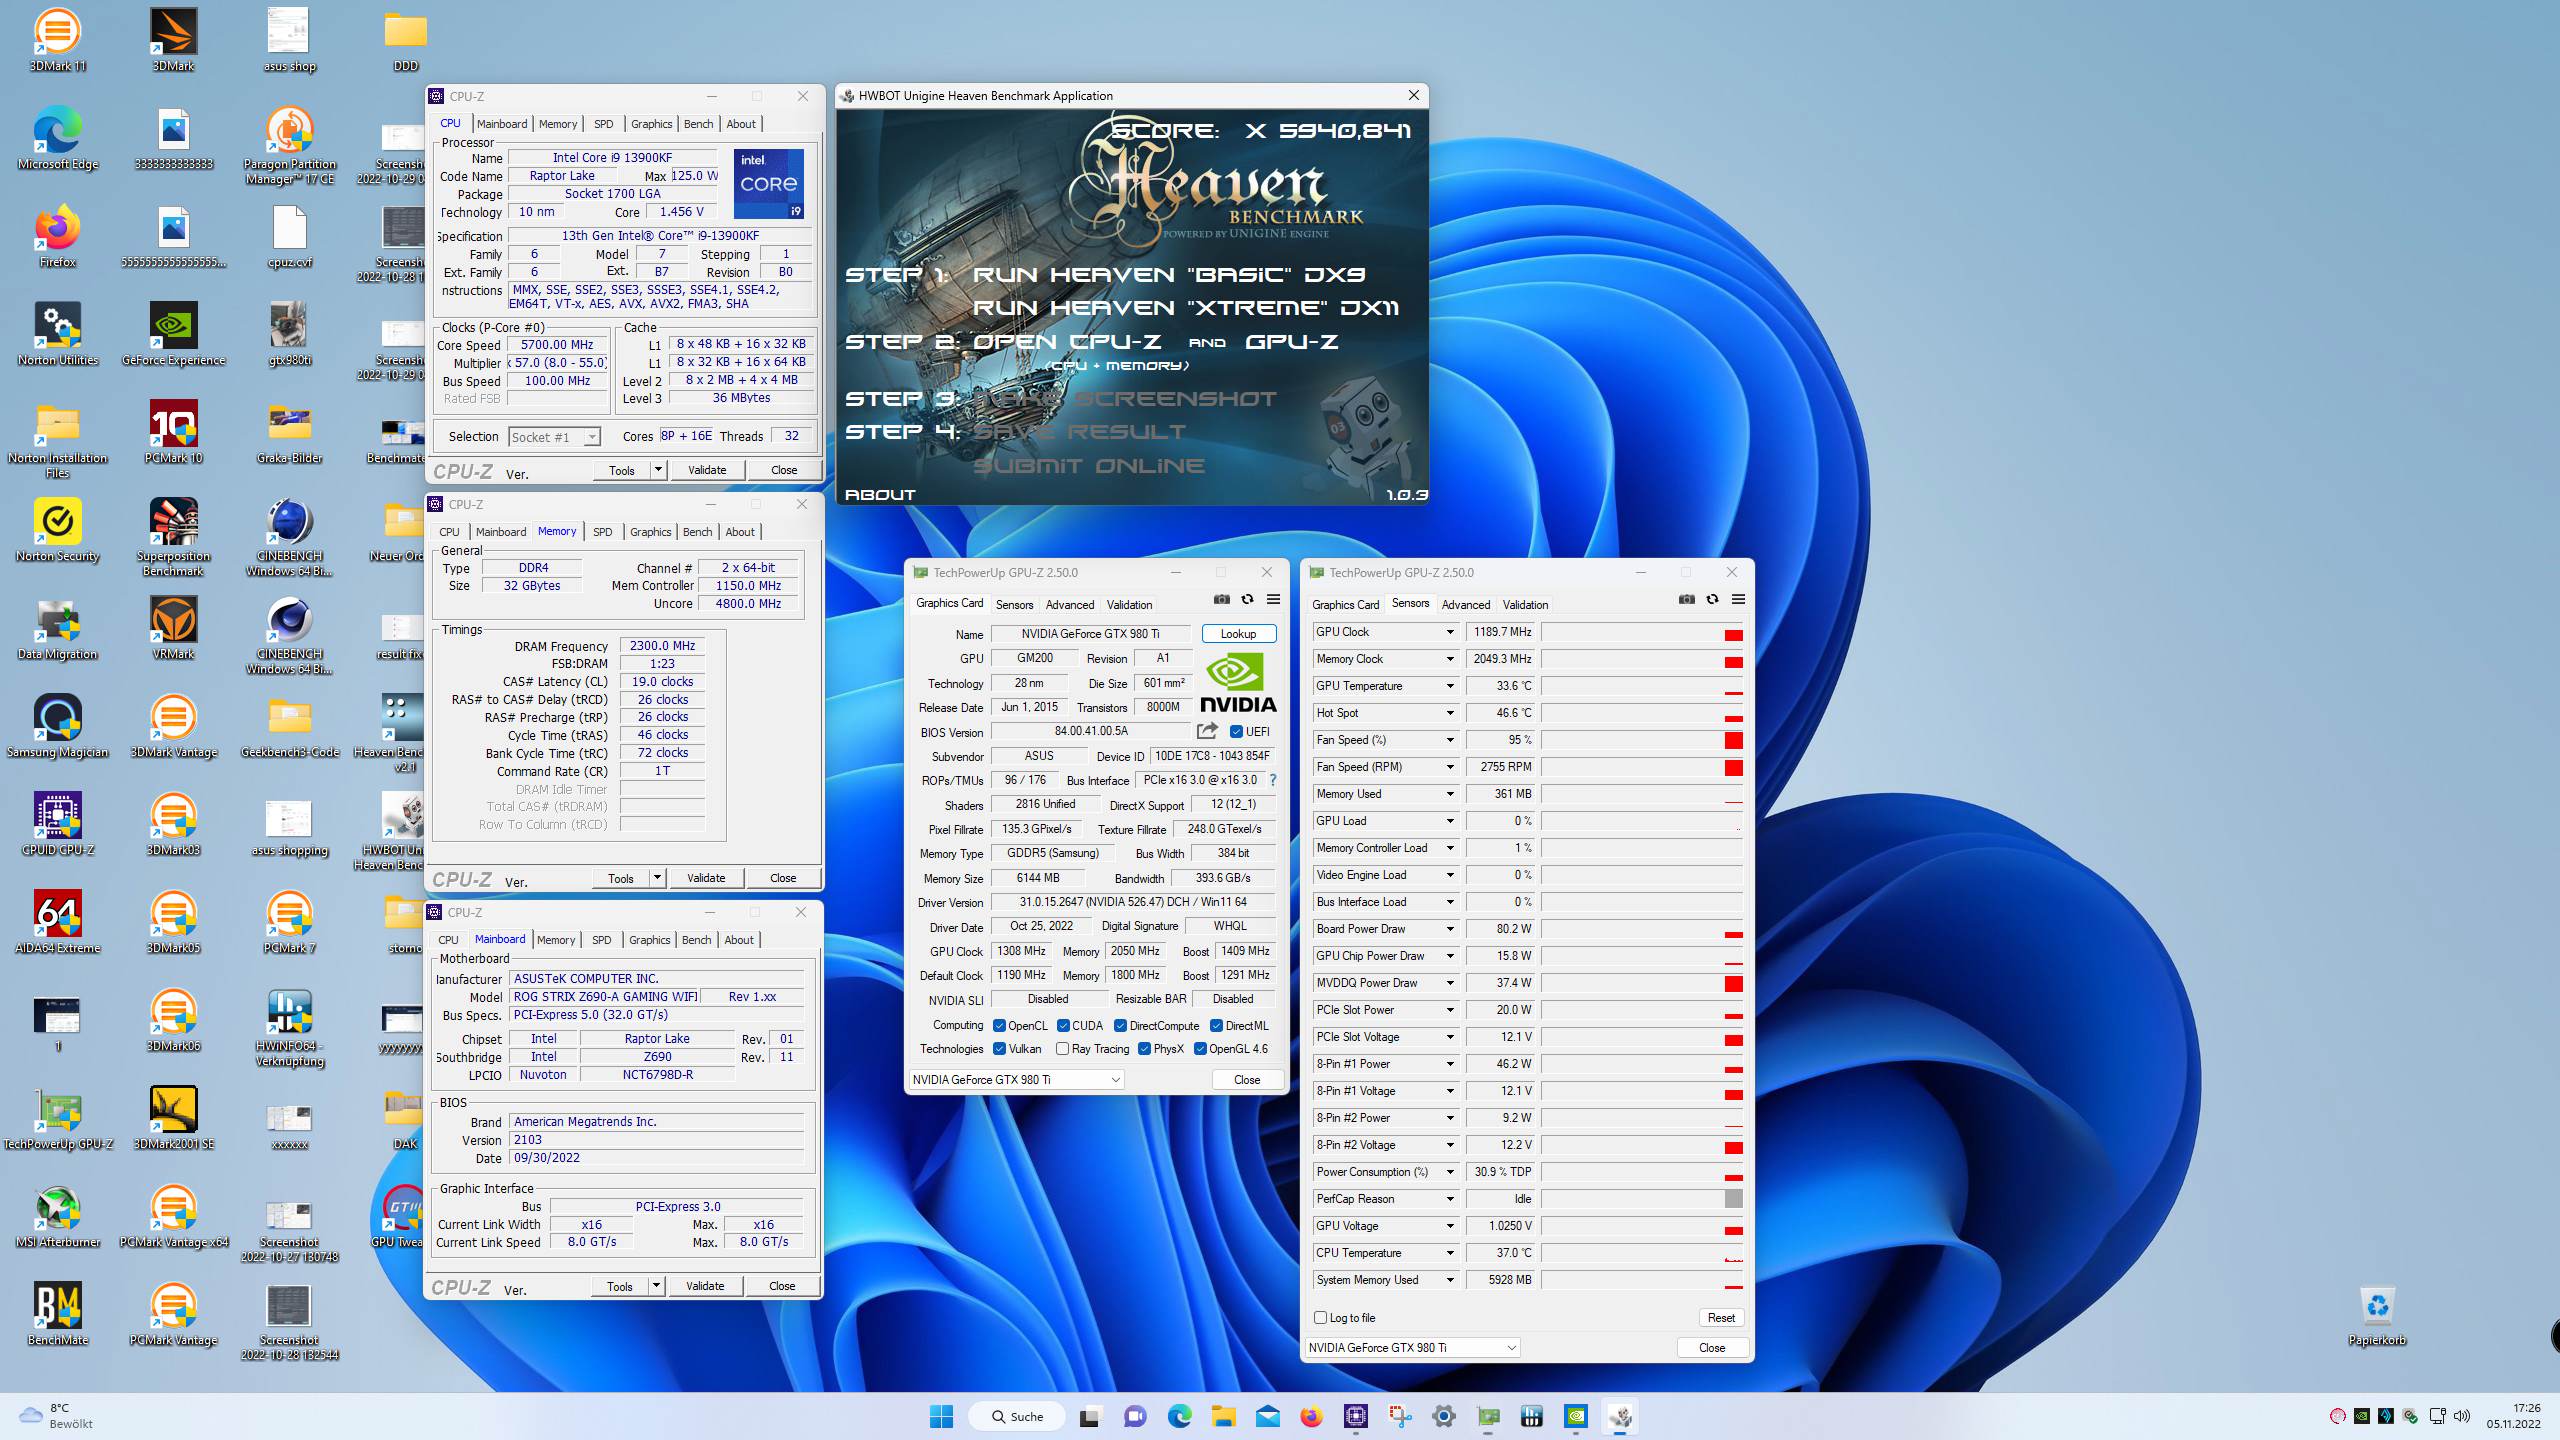Open File Explorer from the taskbar
This screenshot has width=2560, height=1440.
pos(1223,1416)
